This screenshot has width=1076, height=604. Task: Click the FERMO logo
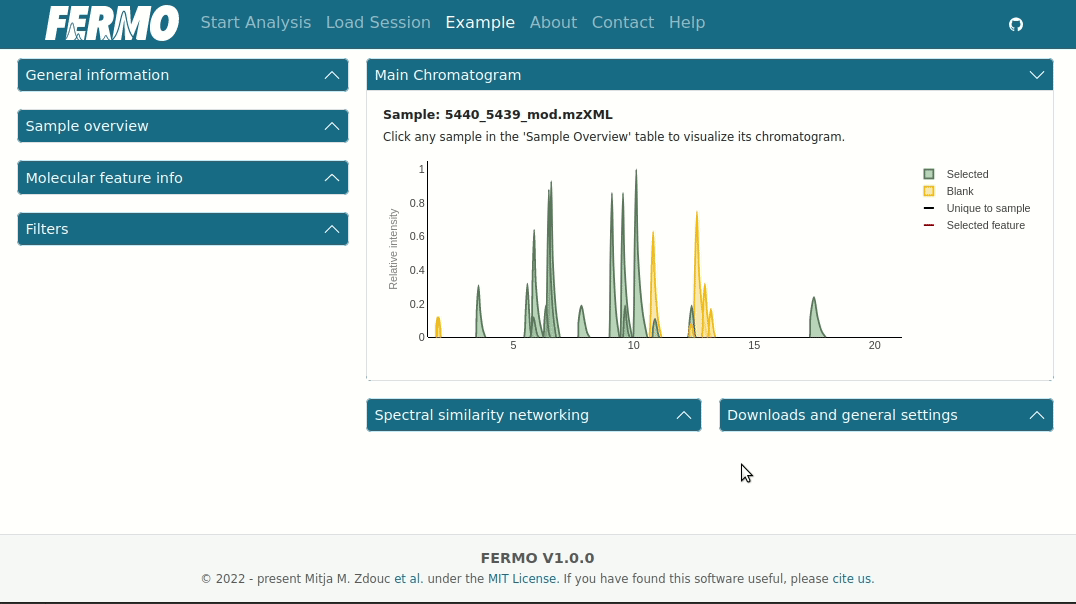(x=112, y=23)
